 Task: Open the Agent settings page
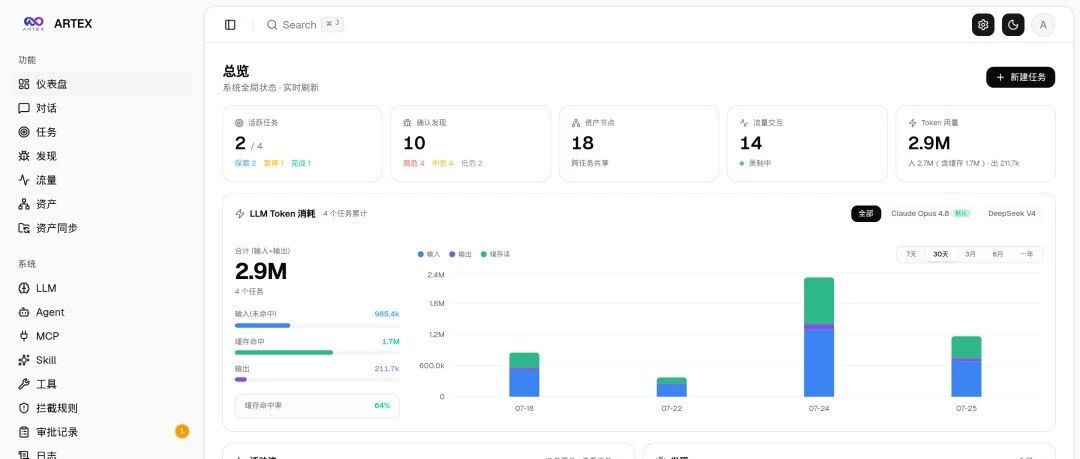pos(104,312)
